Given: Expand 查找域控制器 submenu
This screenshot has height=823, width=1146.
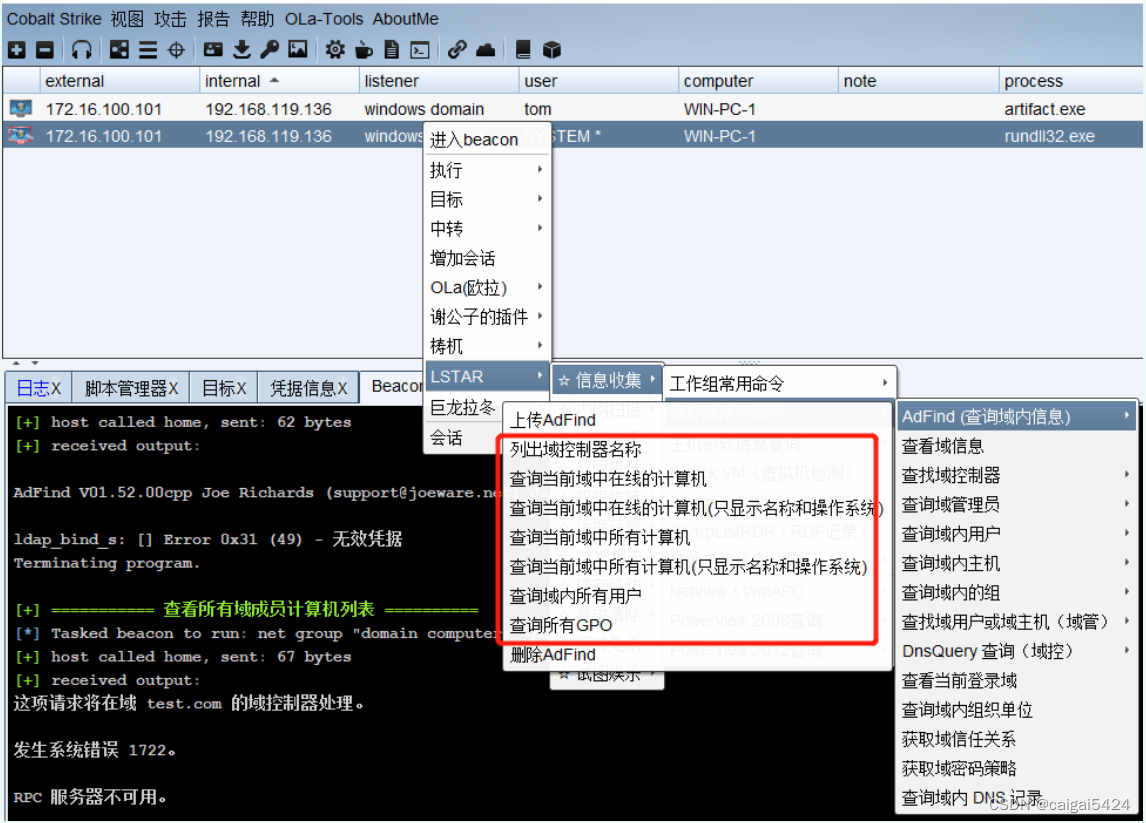Looking at the screenshot, I should 1017,475.
